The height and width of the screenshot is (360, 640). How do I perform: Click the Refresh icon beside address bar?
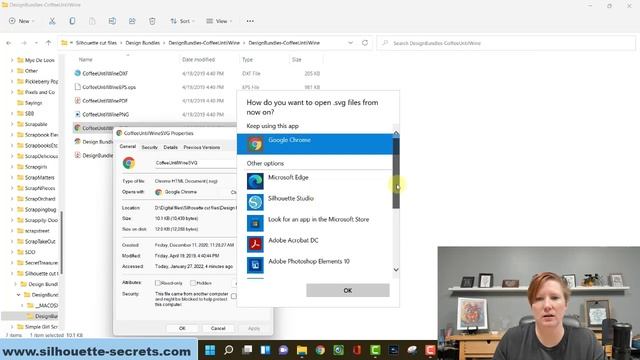click(x=365, y=43)
